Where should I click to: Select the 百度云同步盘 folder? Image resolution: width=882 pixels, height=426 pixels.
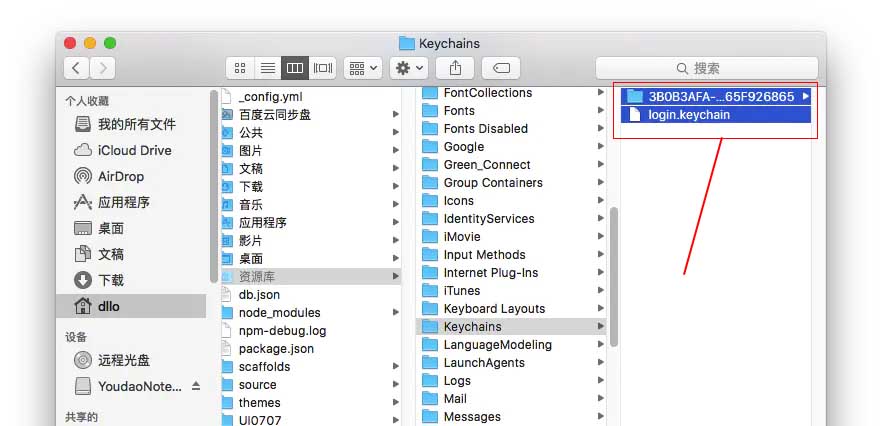coord(311,115)
